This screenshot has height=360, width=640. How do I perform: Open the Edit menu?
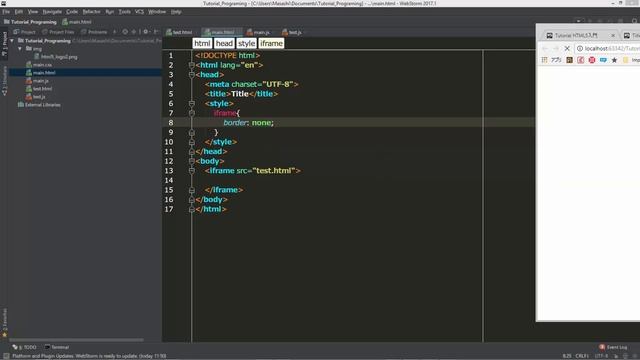point(19,12)
